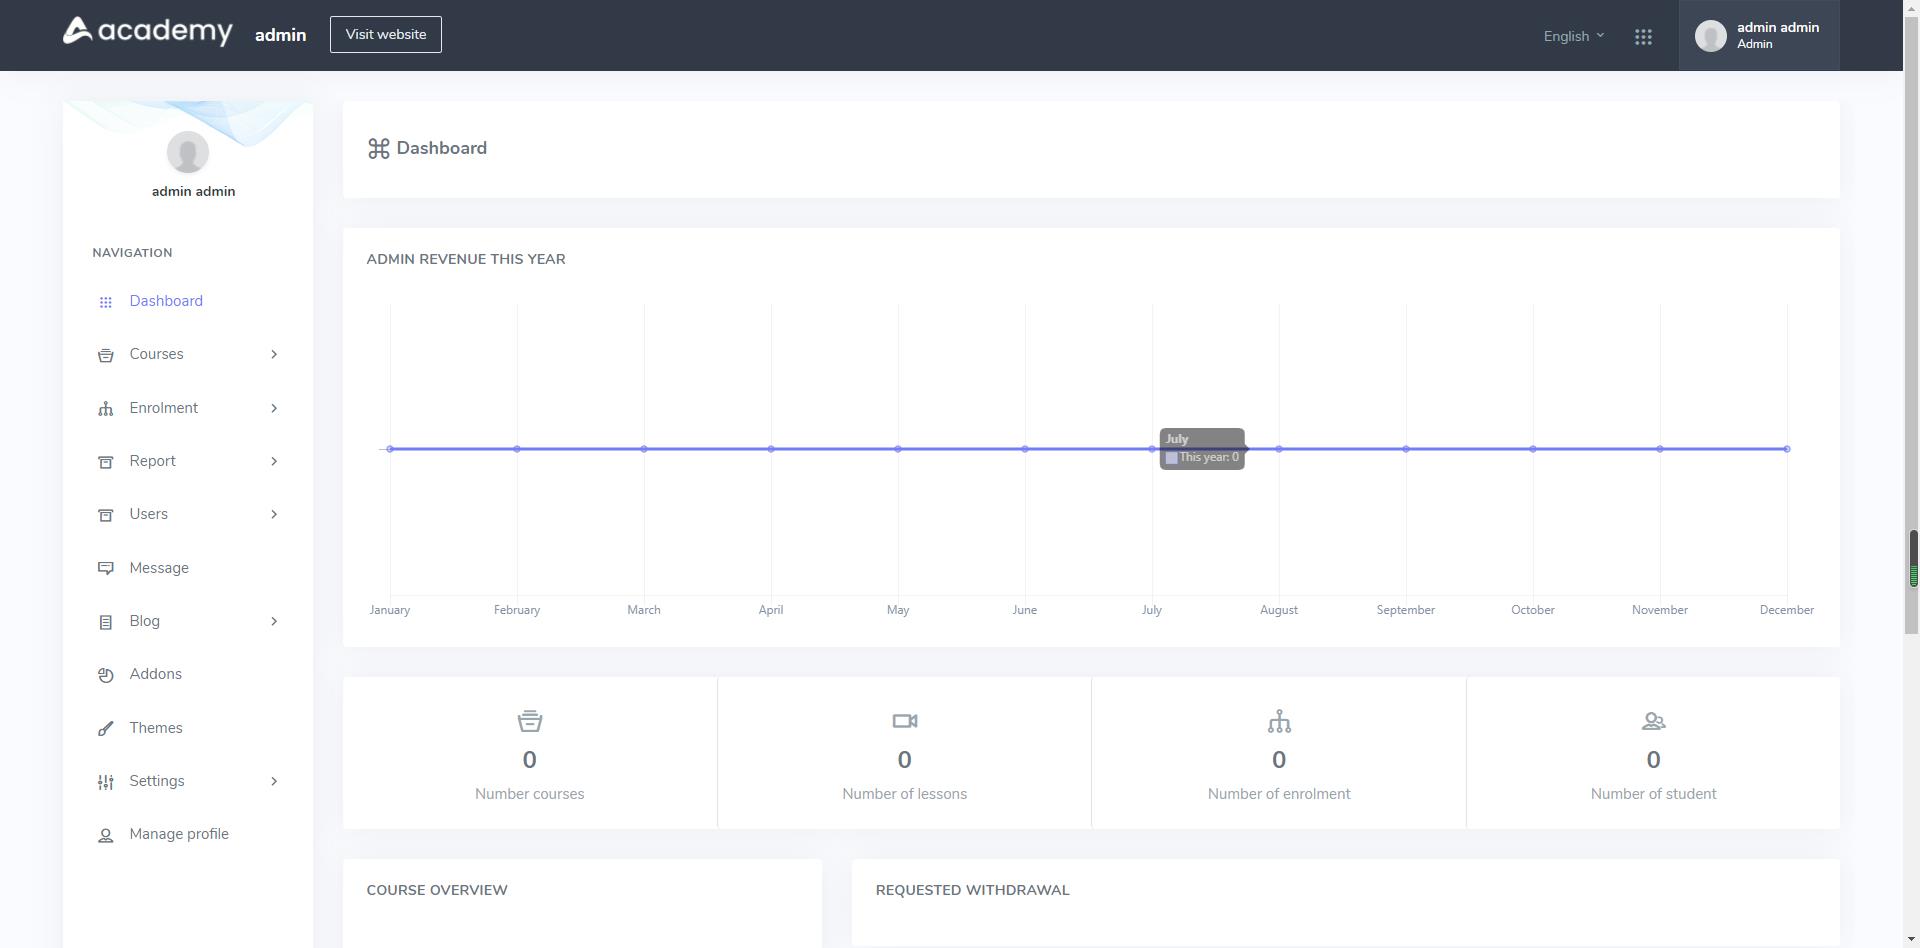Open Blog in navigation
The image size is (1920, 948).
point(144,621)
